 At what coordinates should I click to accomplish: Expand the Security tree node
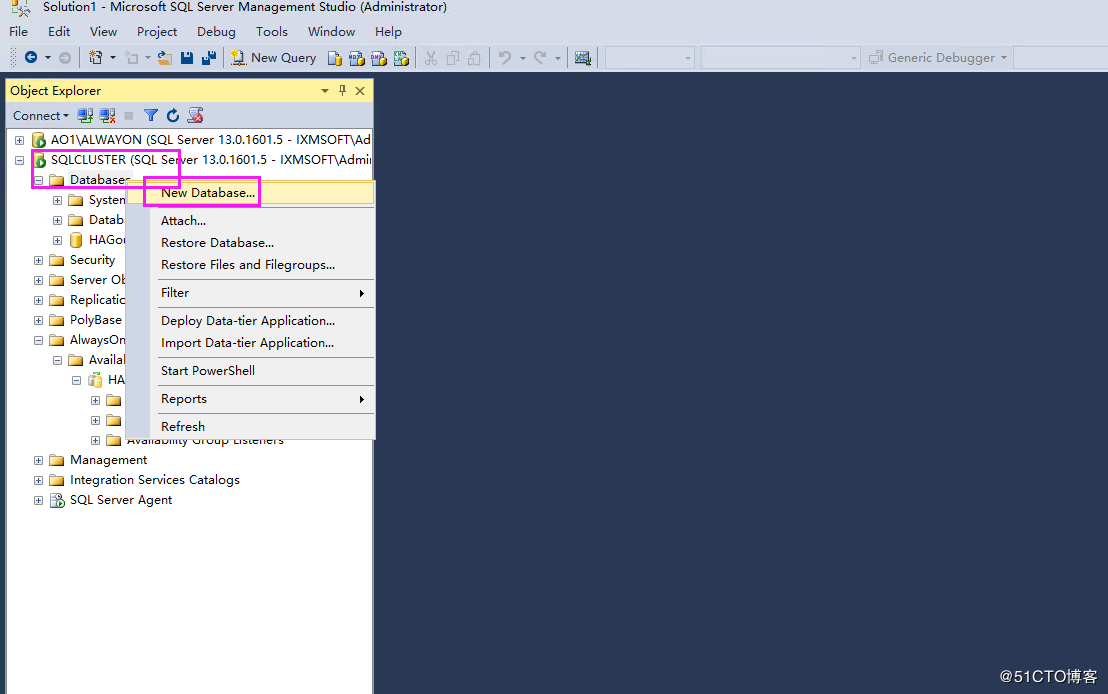(38, 259)
